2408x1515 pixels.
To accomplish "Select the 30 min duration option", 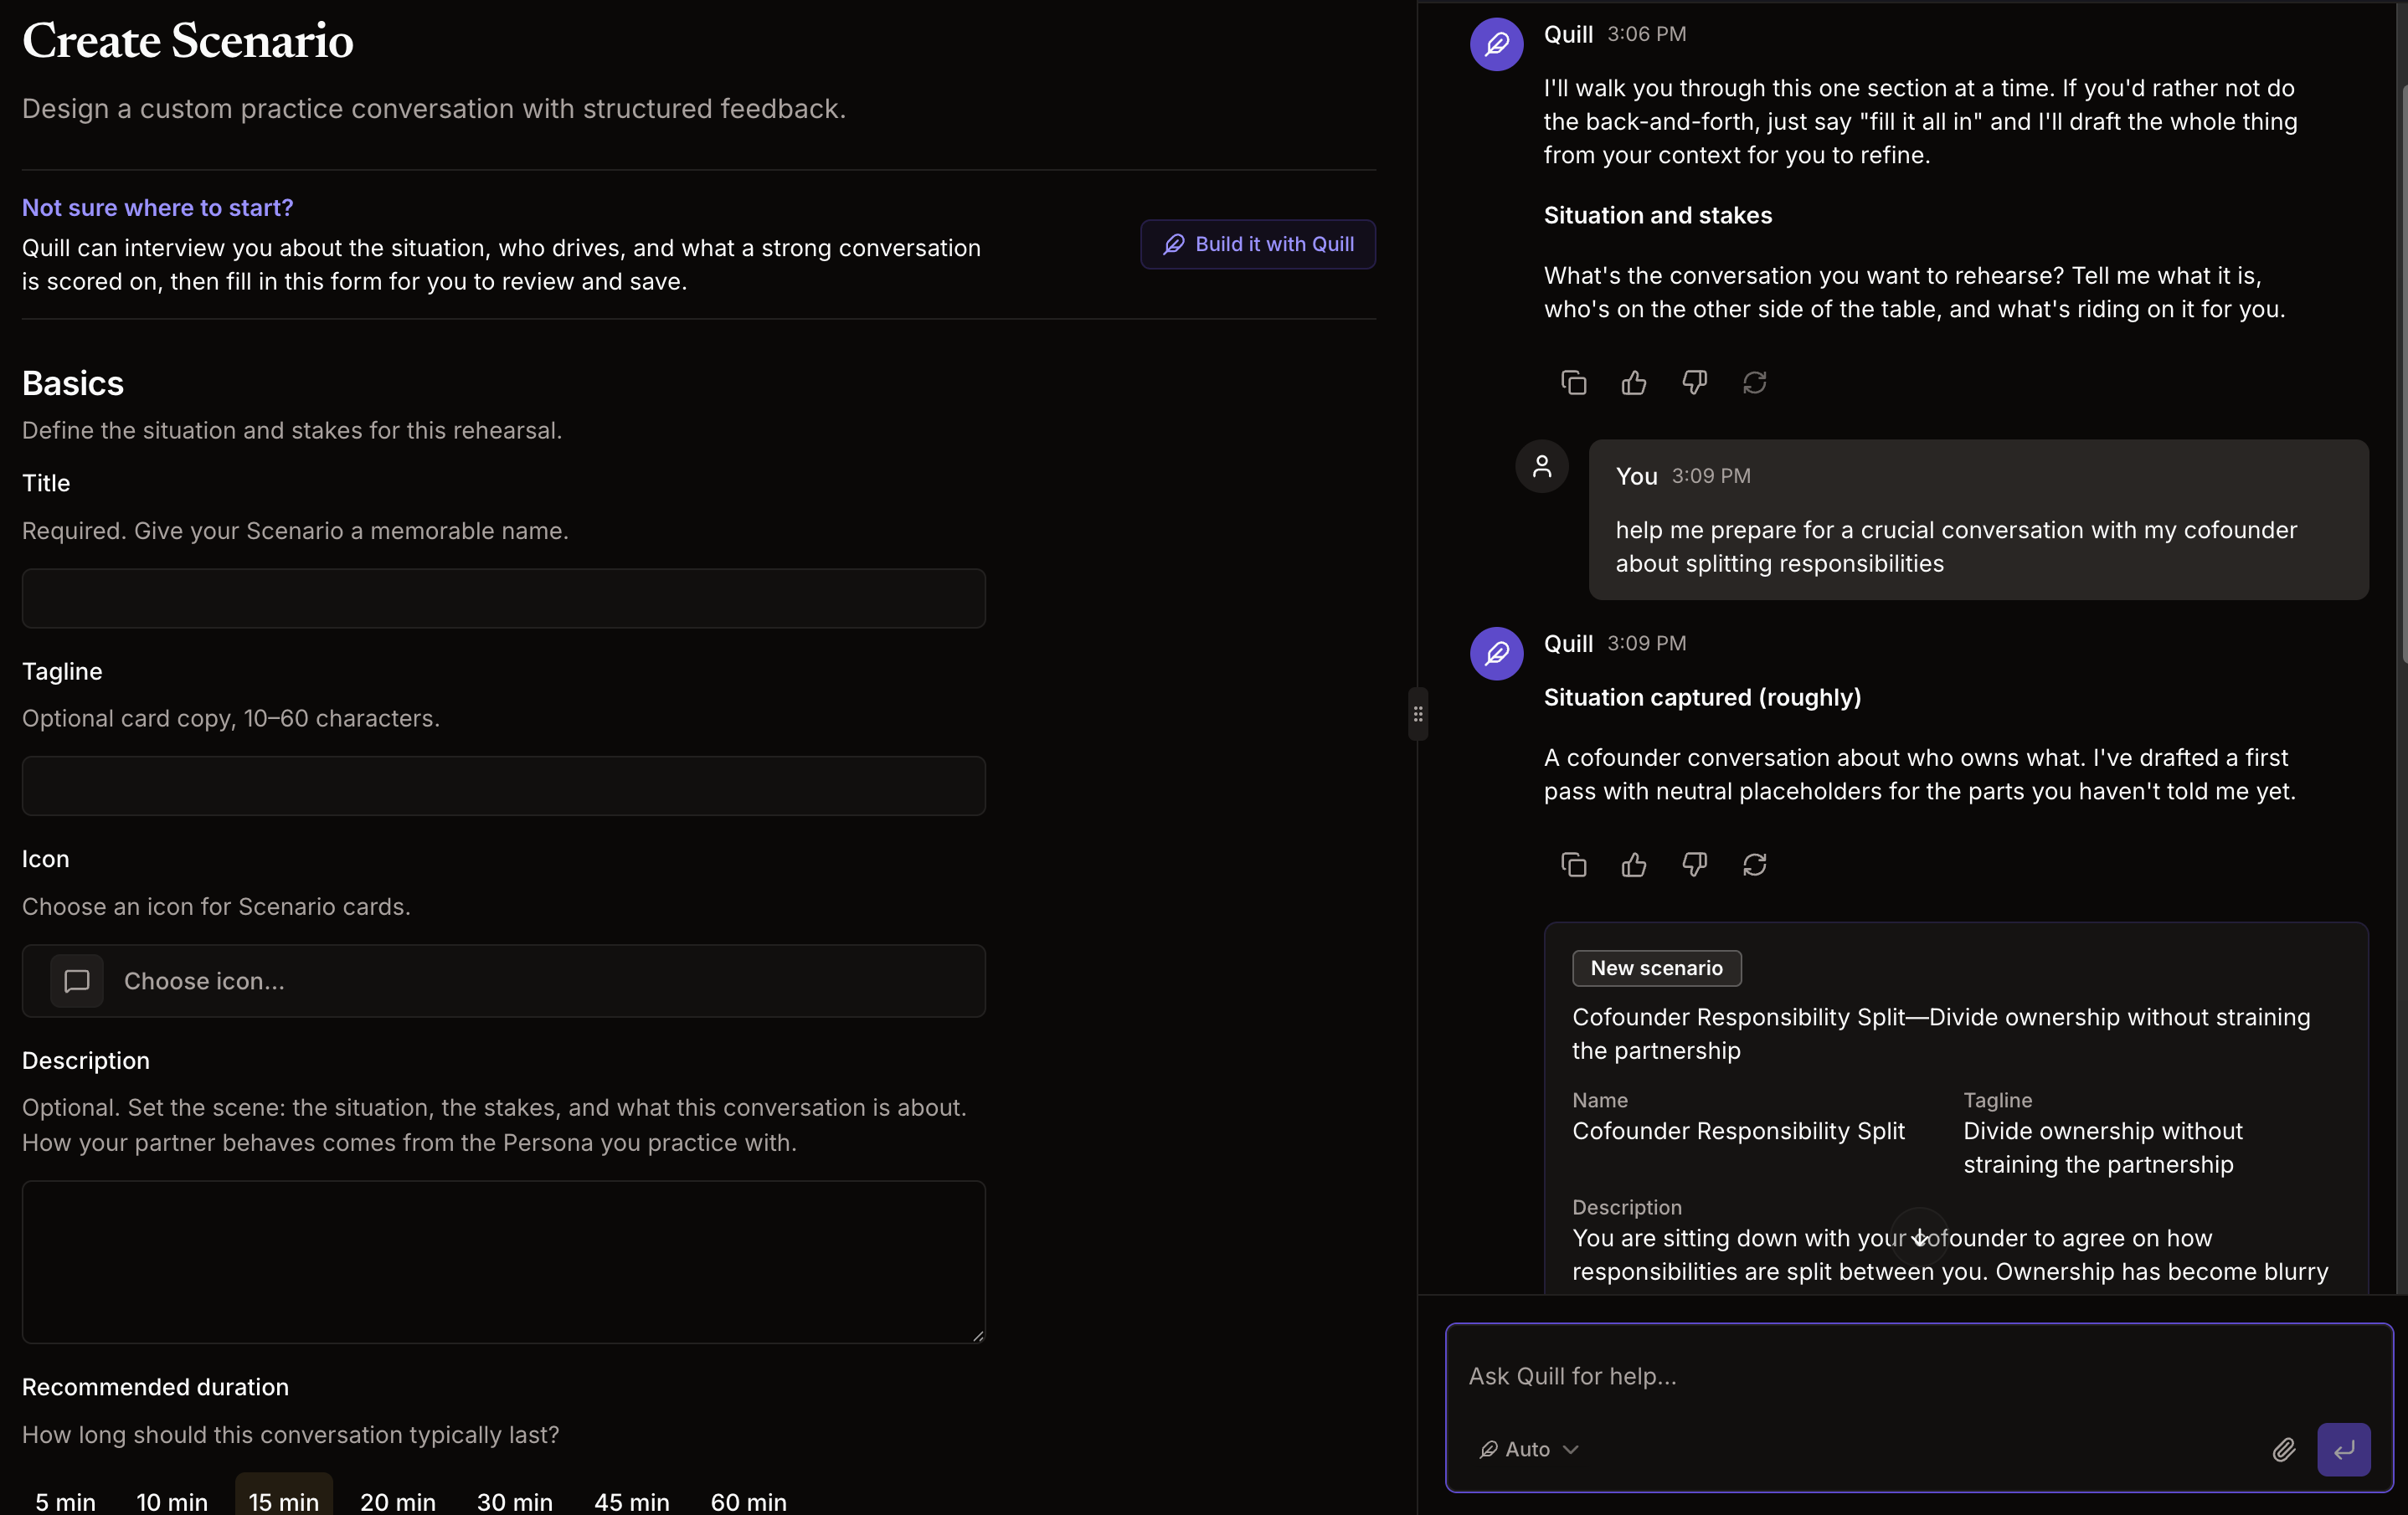I will 514,1501.
